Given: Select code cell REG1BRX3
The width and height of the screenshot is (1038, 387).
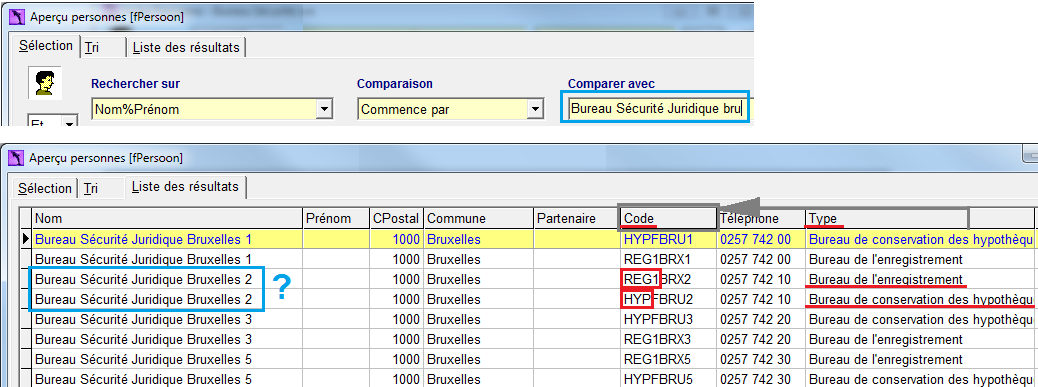Looking at the screenshot, I should click(x=668, y=339).
